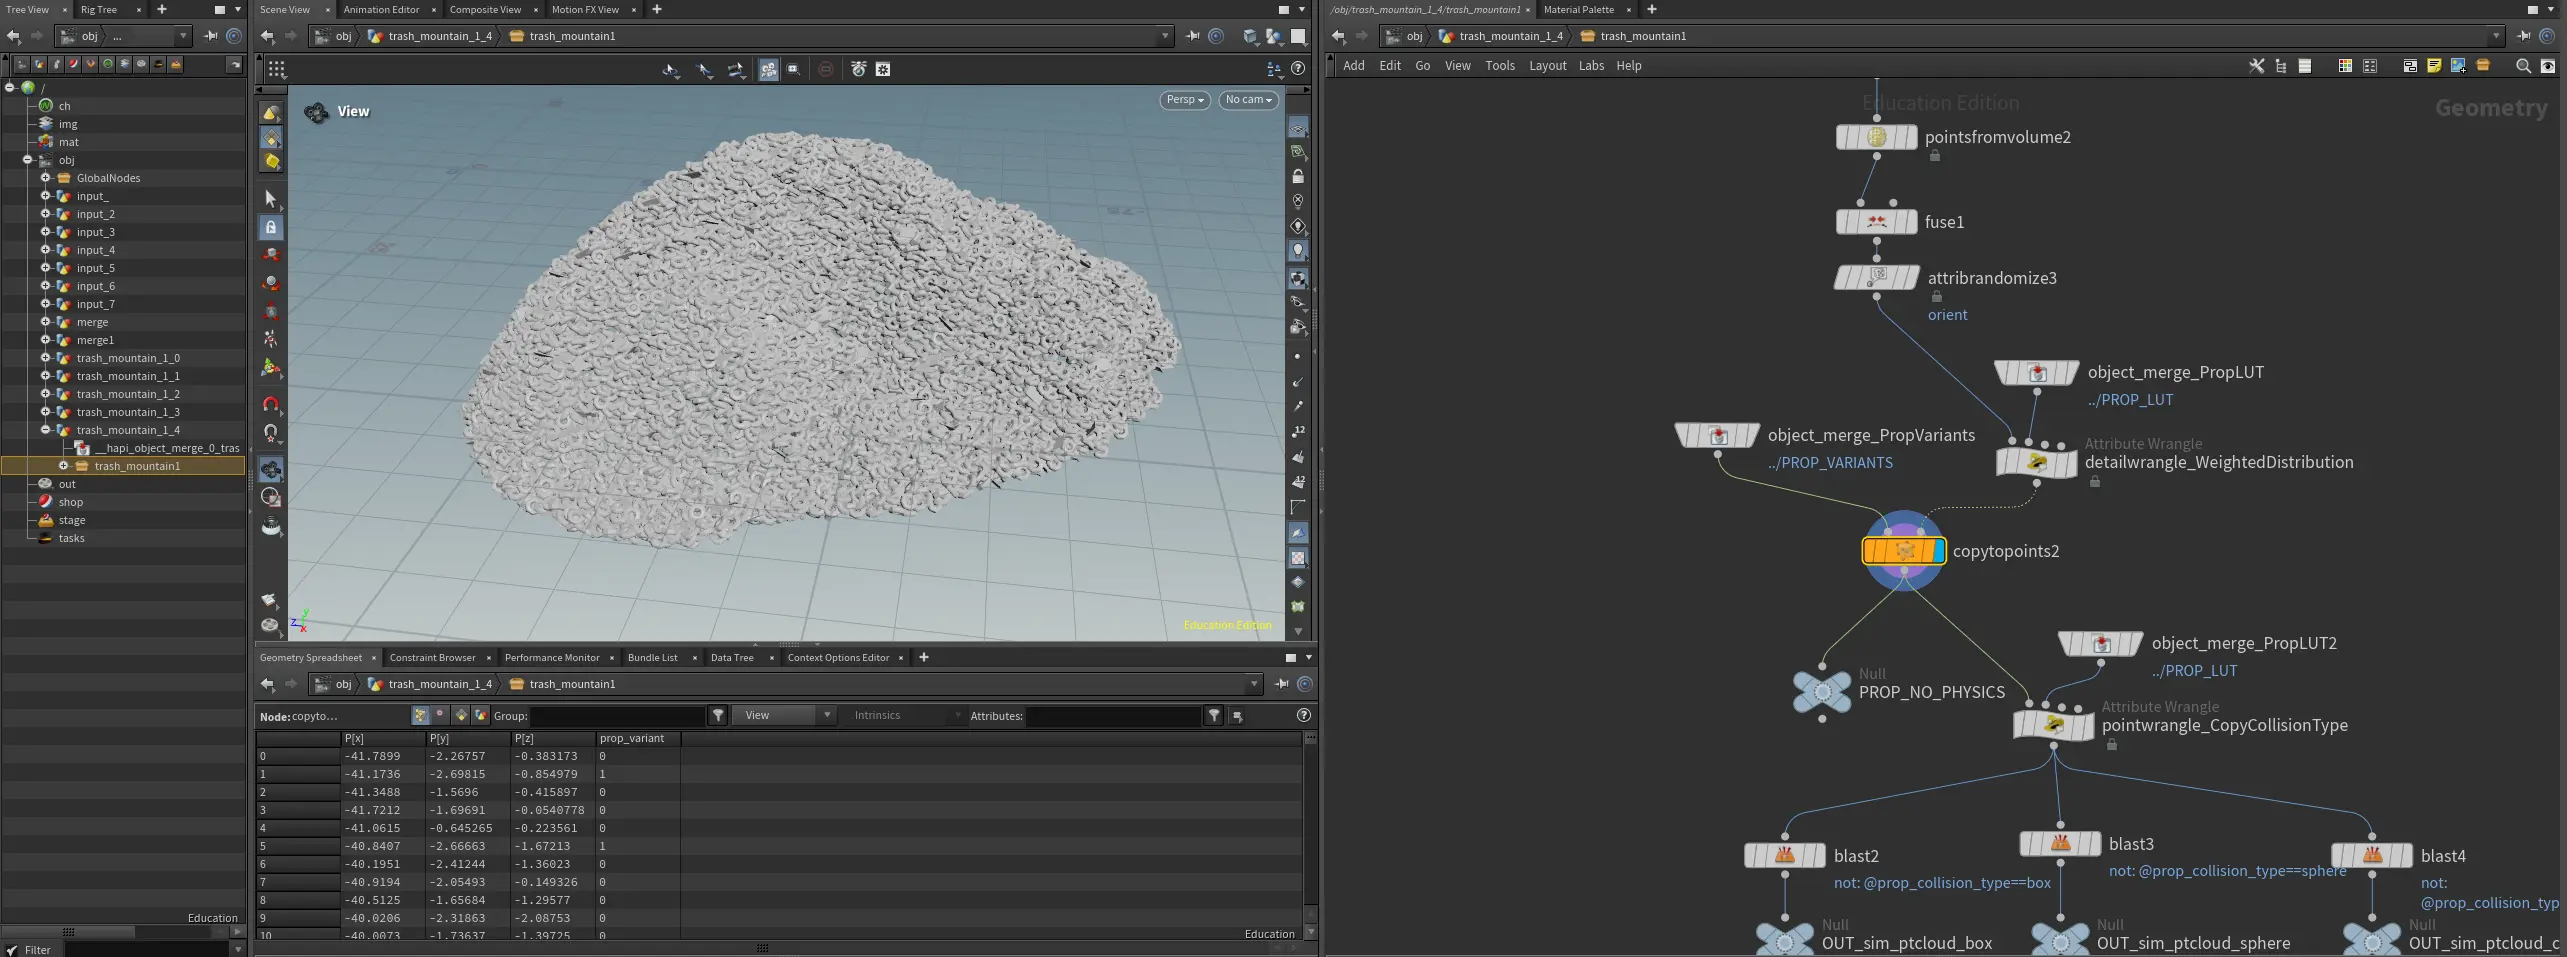
Task: Switch to the Animation Editor tab
Action: pos(381,10)
